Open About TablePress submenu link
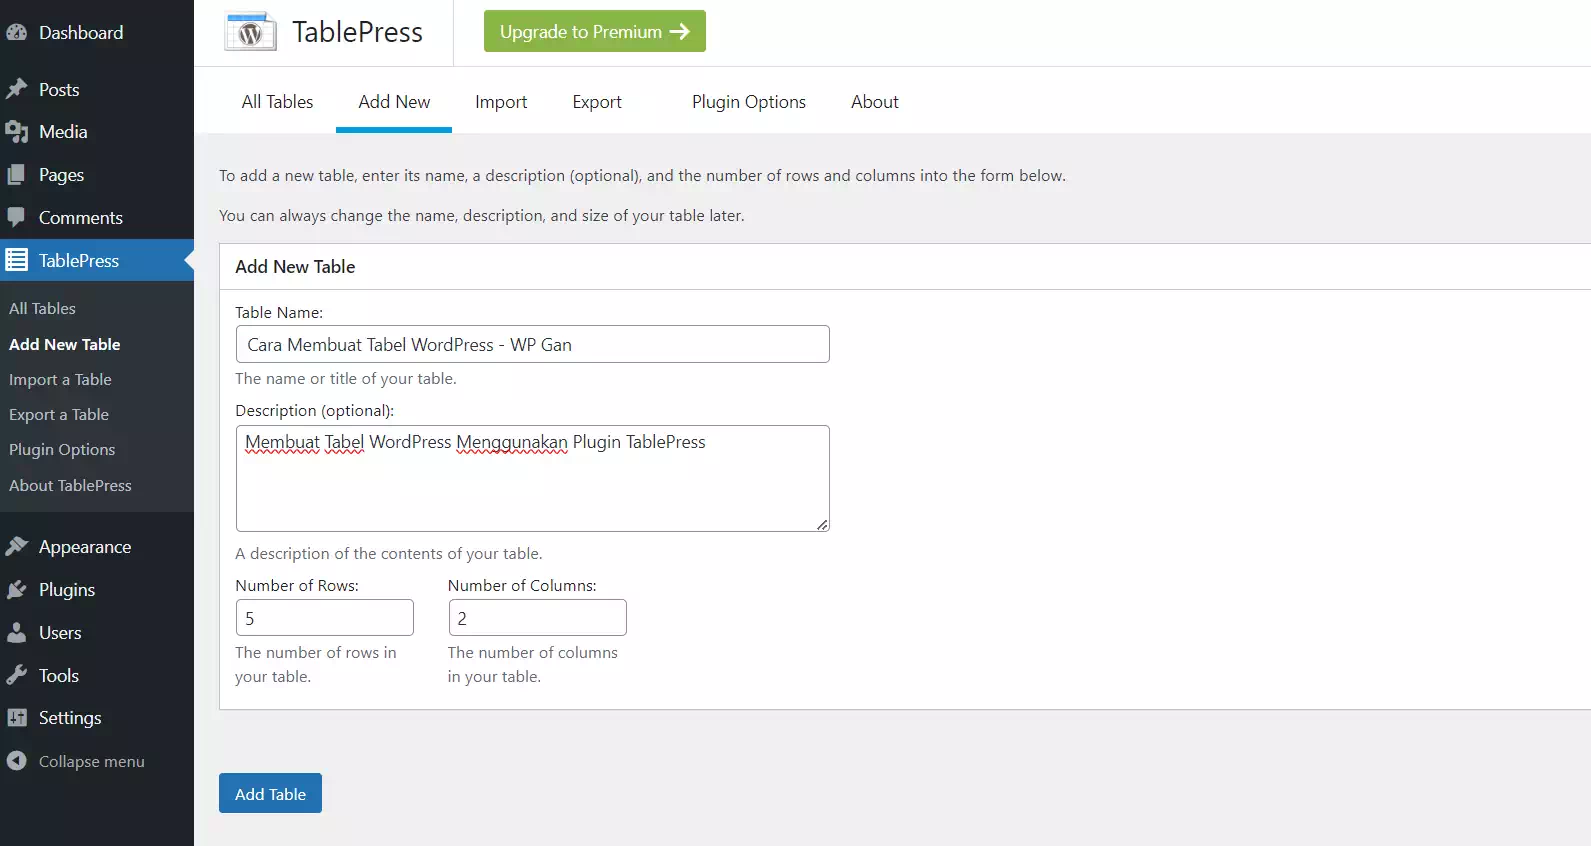The image size is (1591, 846). point(70,485)
